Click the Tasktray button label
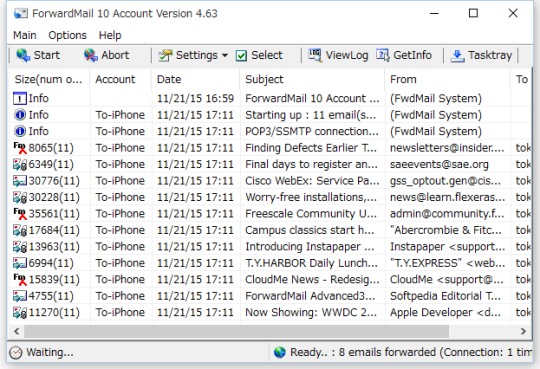Viewport: 540px width, 369px height. click(x=490, y=55)
